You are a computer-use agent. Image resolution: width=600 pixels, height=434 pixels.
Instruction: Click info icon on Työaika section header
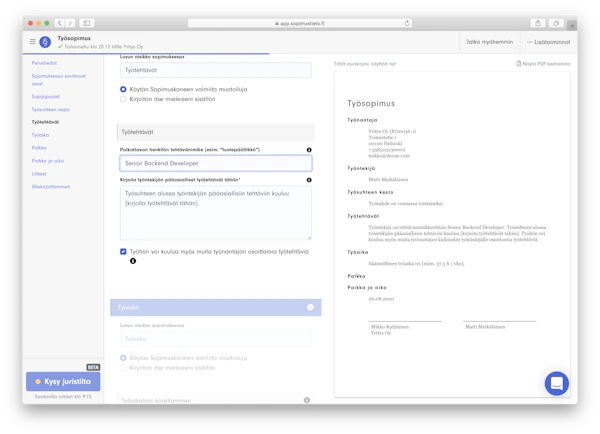(x=310, y=307)
